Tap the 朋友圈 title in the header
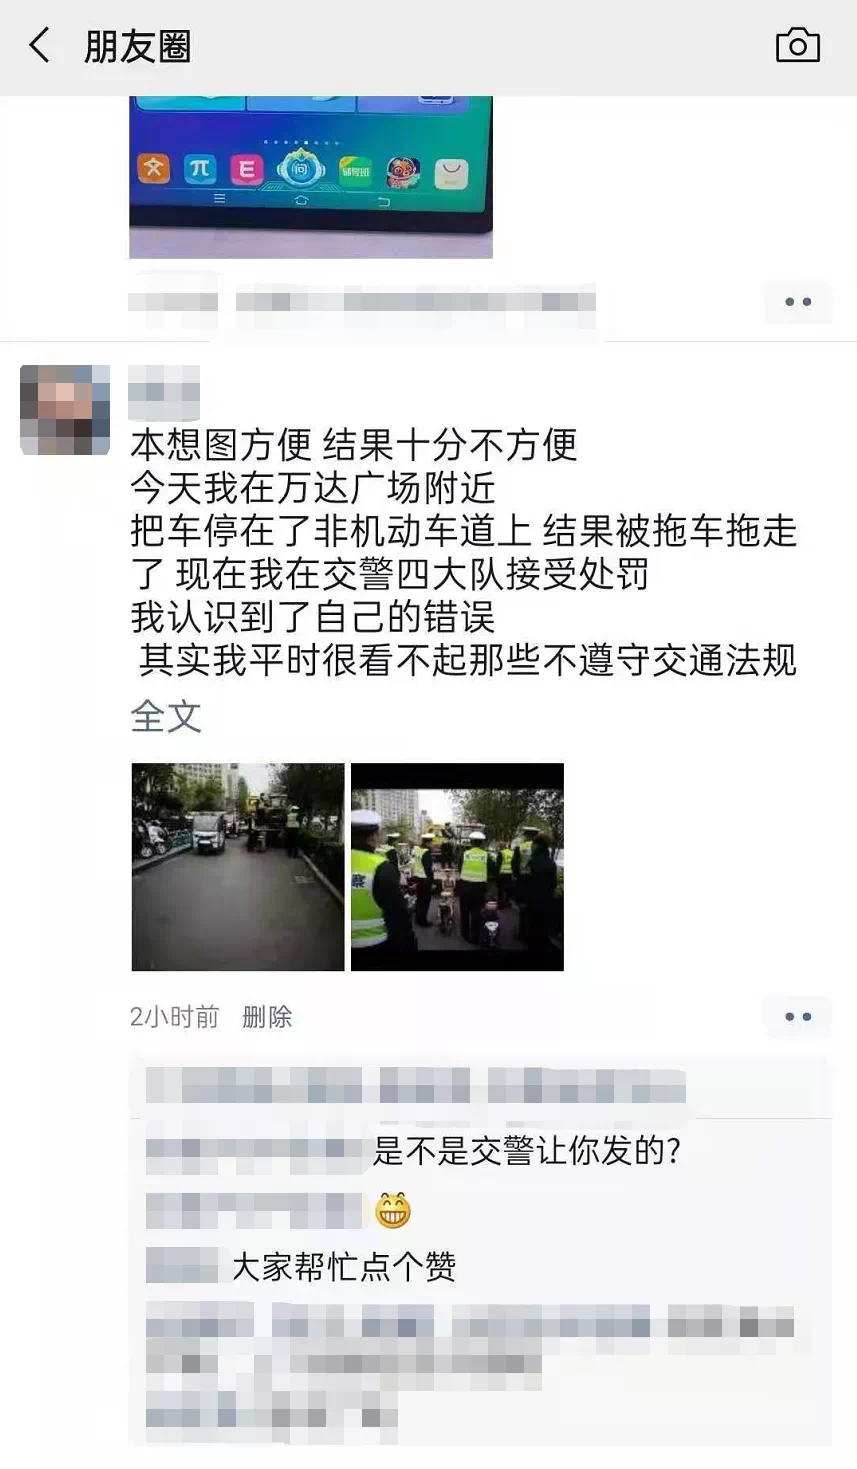This screenshot has height=1469, width=857. [x=137, y=47]
